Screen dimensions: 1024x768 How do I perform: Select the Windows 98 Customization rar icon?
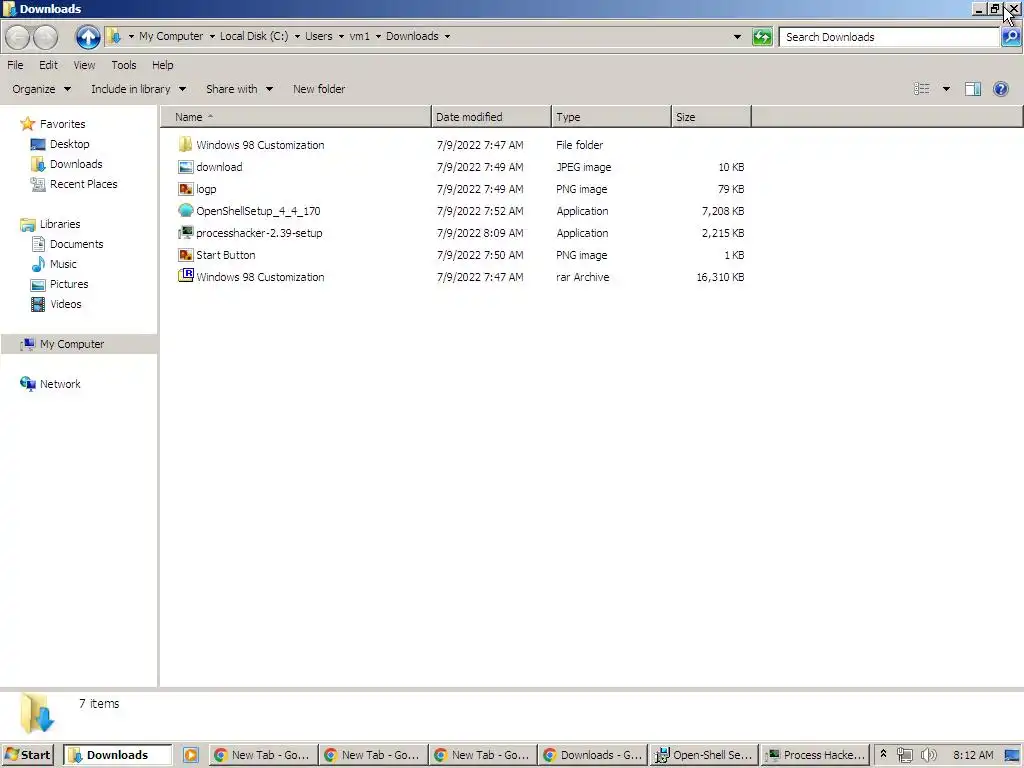click(185, 276)
